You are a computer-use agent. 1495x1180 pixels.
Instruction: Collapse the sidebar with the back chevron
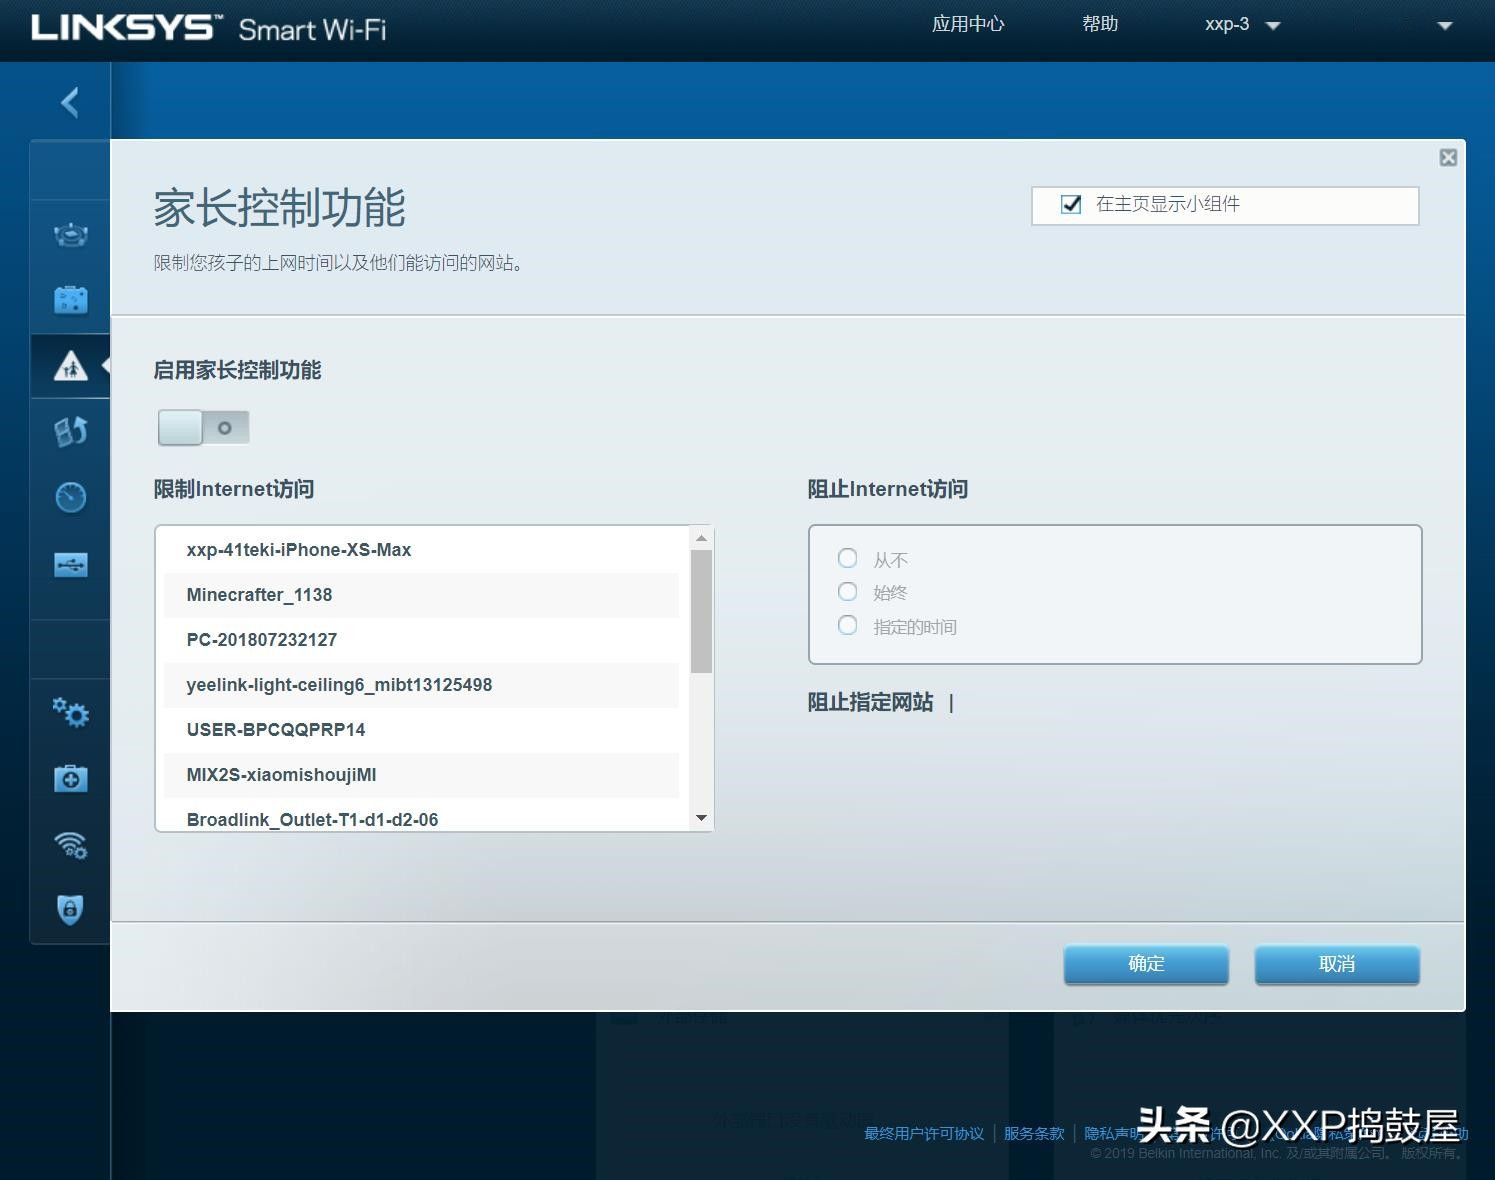tap(70, 102)
